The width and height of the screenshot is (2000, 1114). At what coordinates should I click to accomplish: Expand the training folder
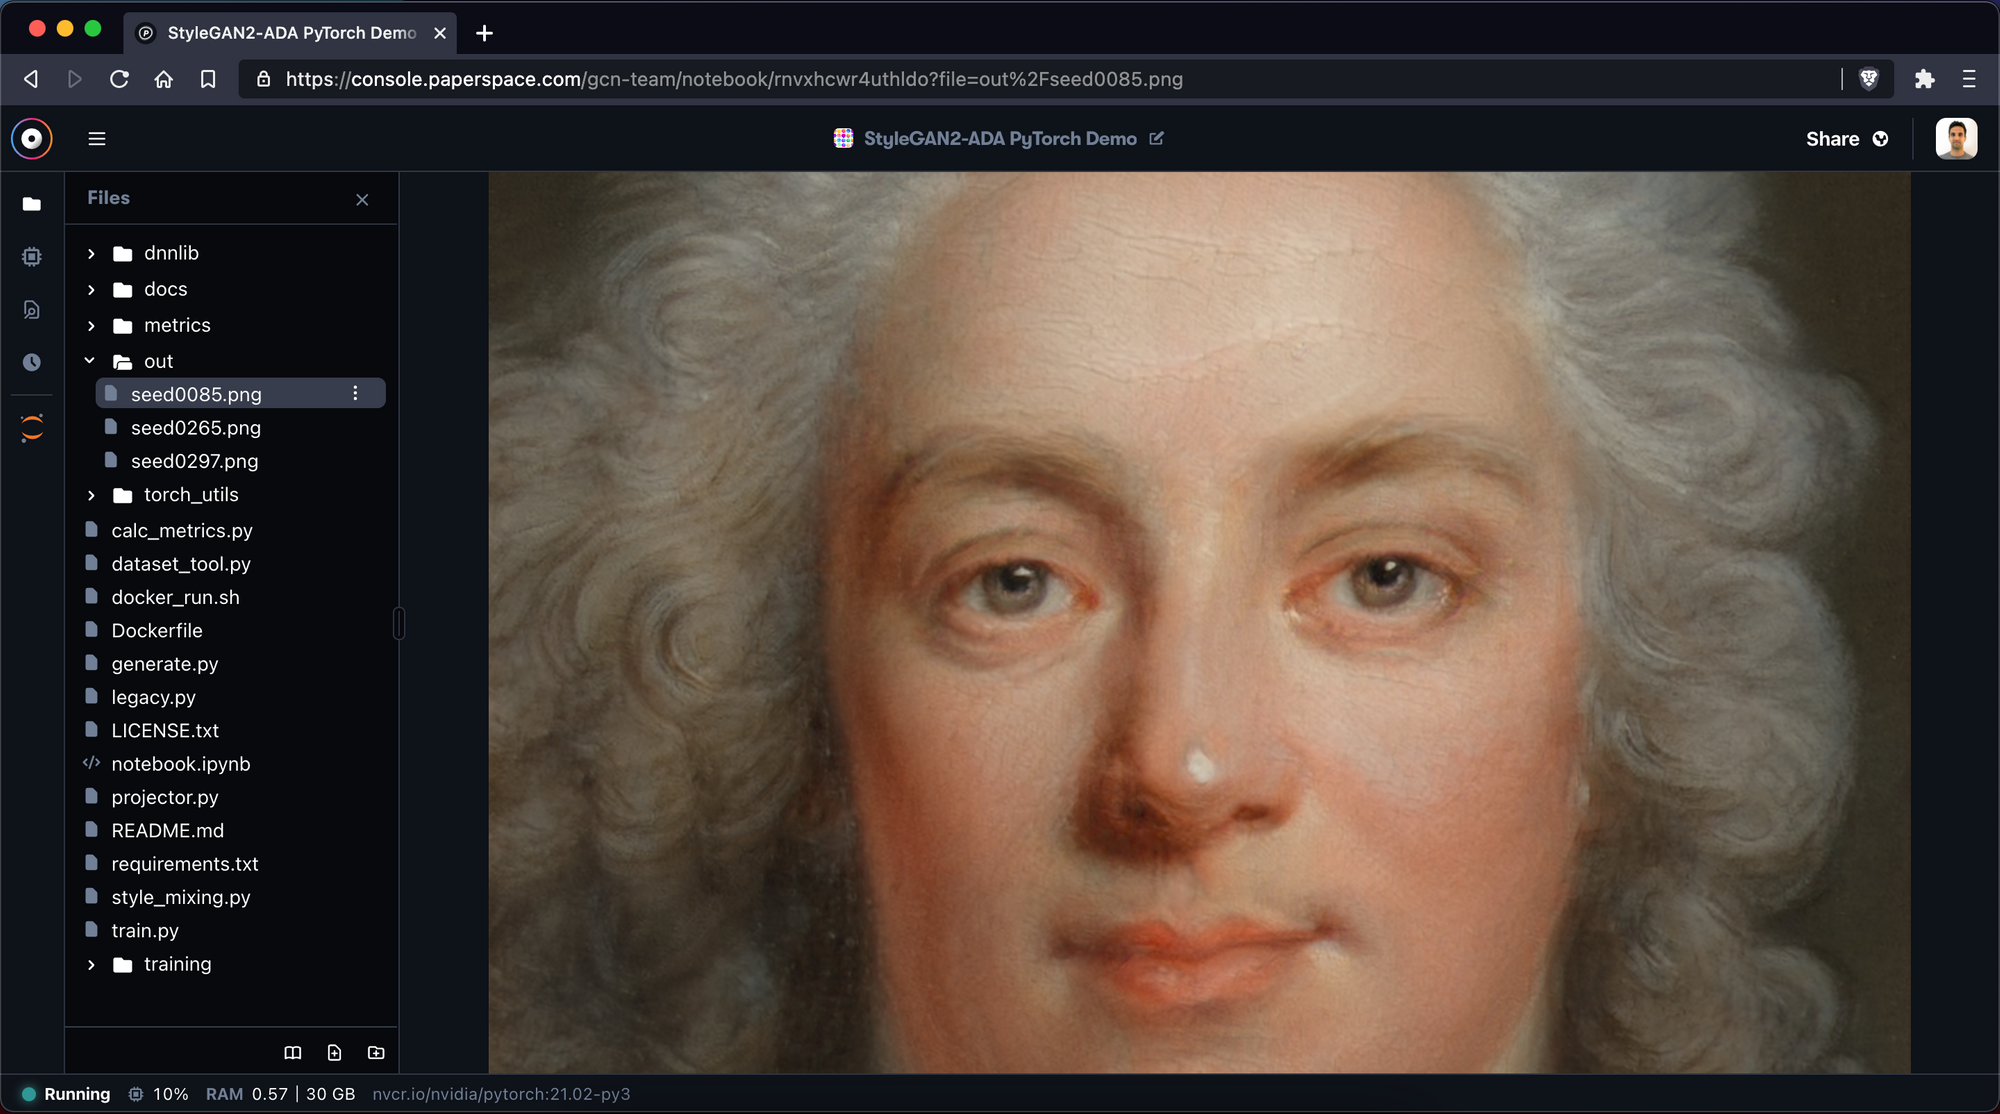pyautogui.click(x=91, y=965)
